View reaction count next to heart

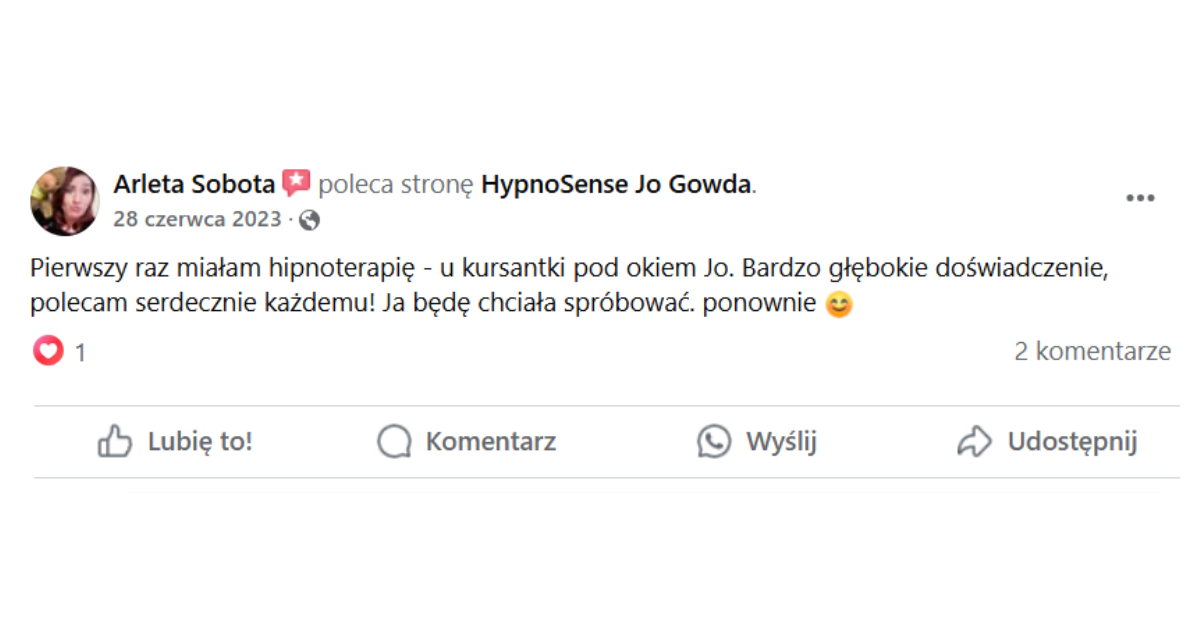click(x=81, y=352)
